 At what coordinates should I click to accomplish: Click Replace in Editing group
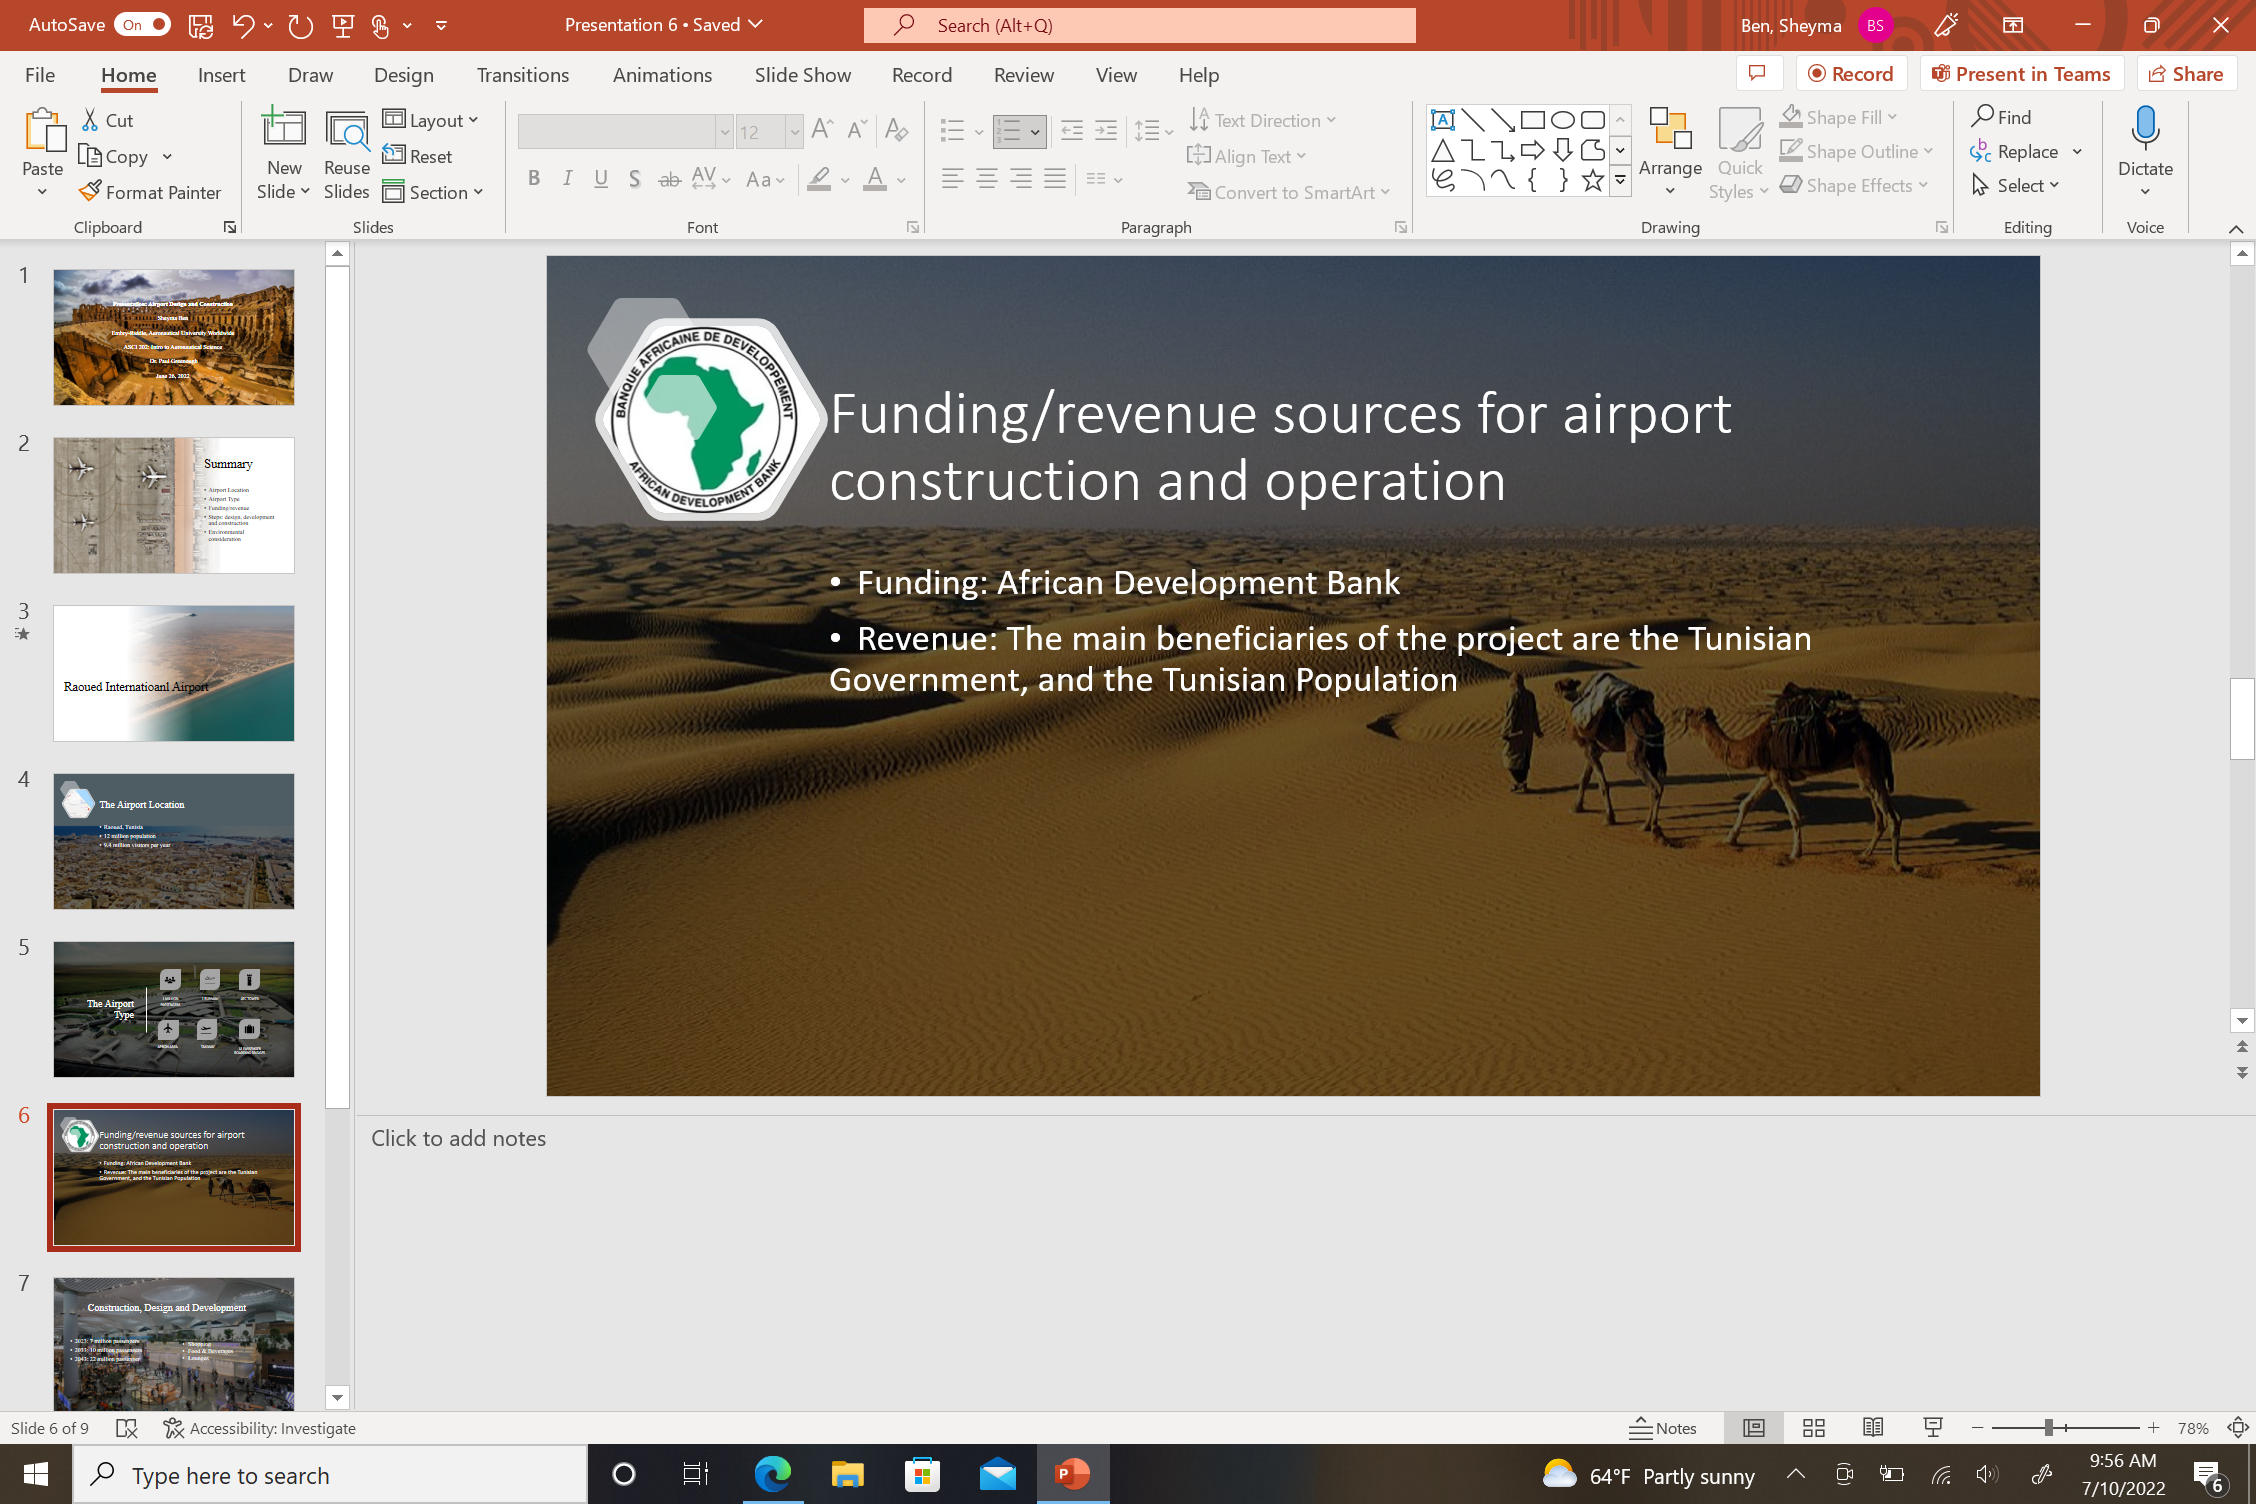[x=2014, y=151]
